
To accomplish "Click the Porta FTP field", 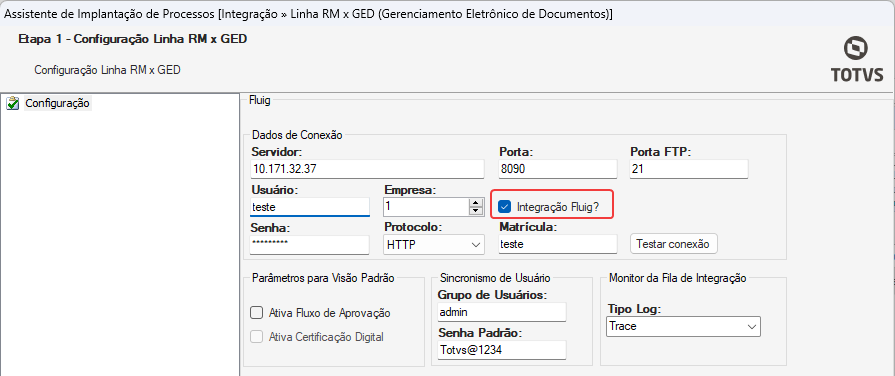I will pos(688,169).
